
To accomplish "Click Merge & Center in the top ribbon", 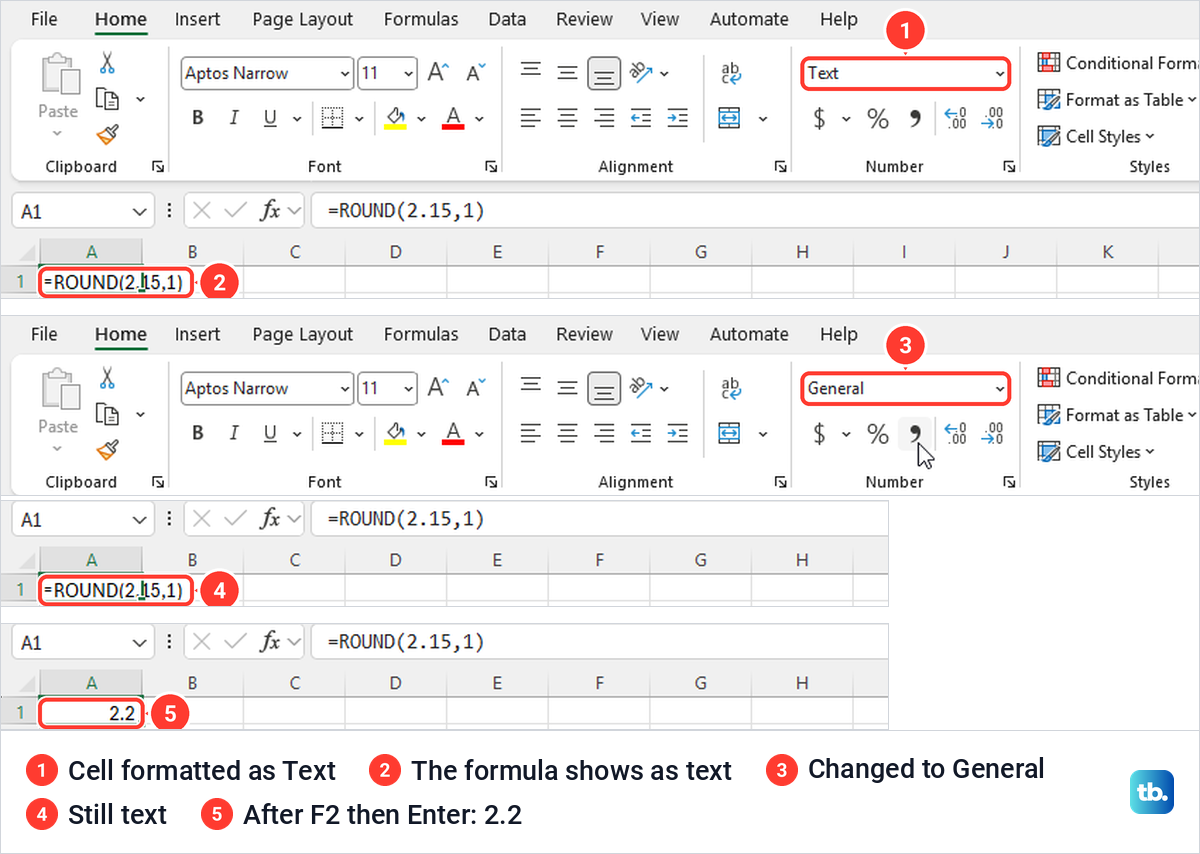I will click(x=731, y=118).
